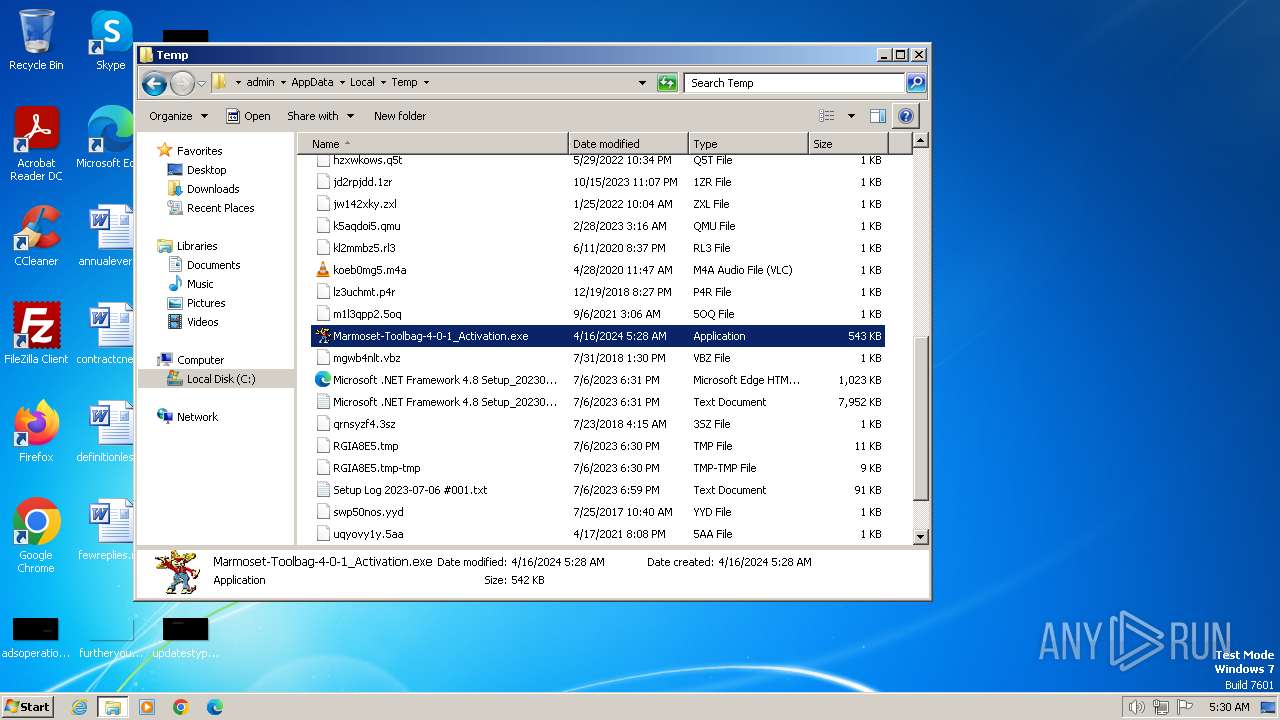Open the Share with dropdown menu
The width and height of the screenshot is (1280, 720).
(x=320, y=116)
